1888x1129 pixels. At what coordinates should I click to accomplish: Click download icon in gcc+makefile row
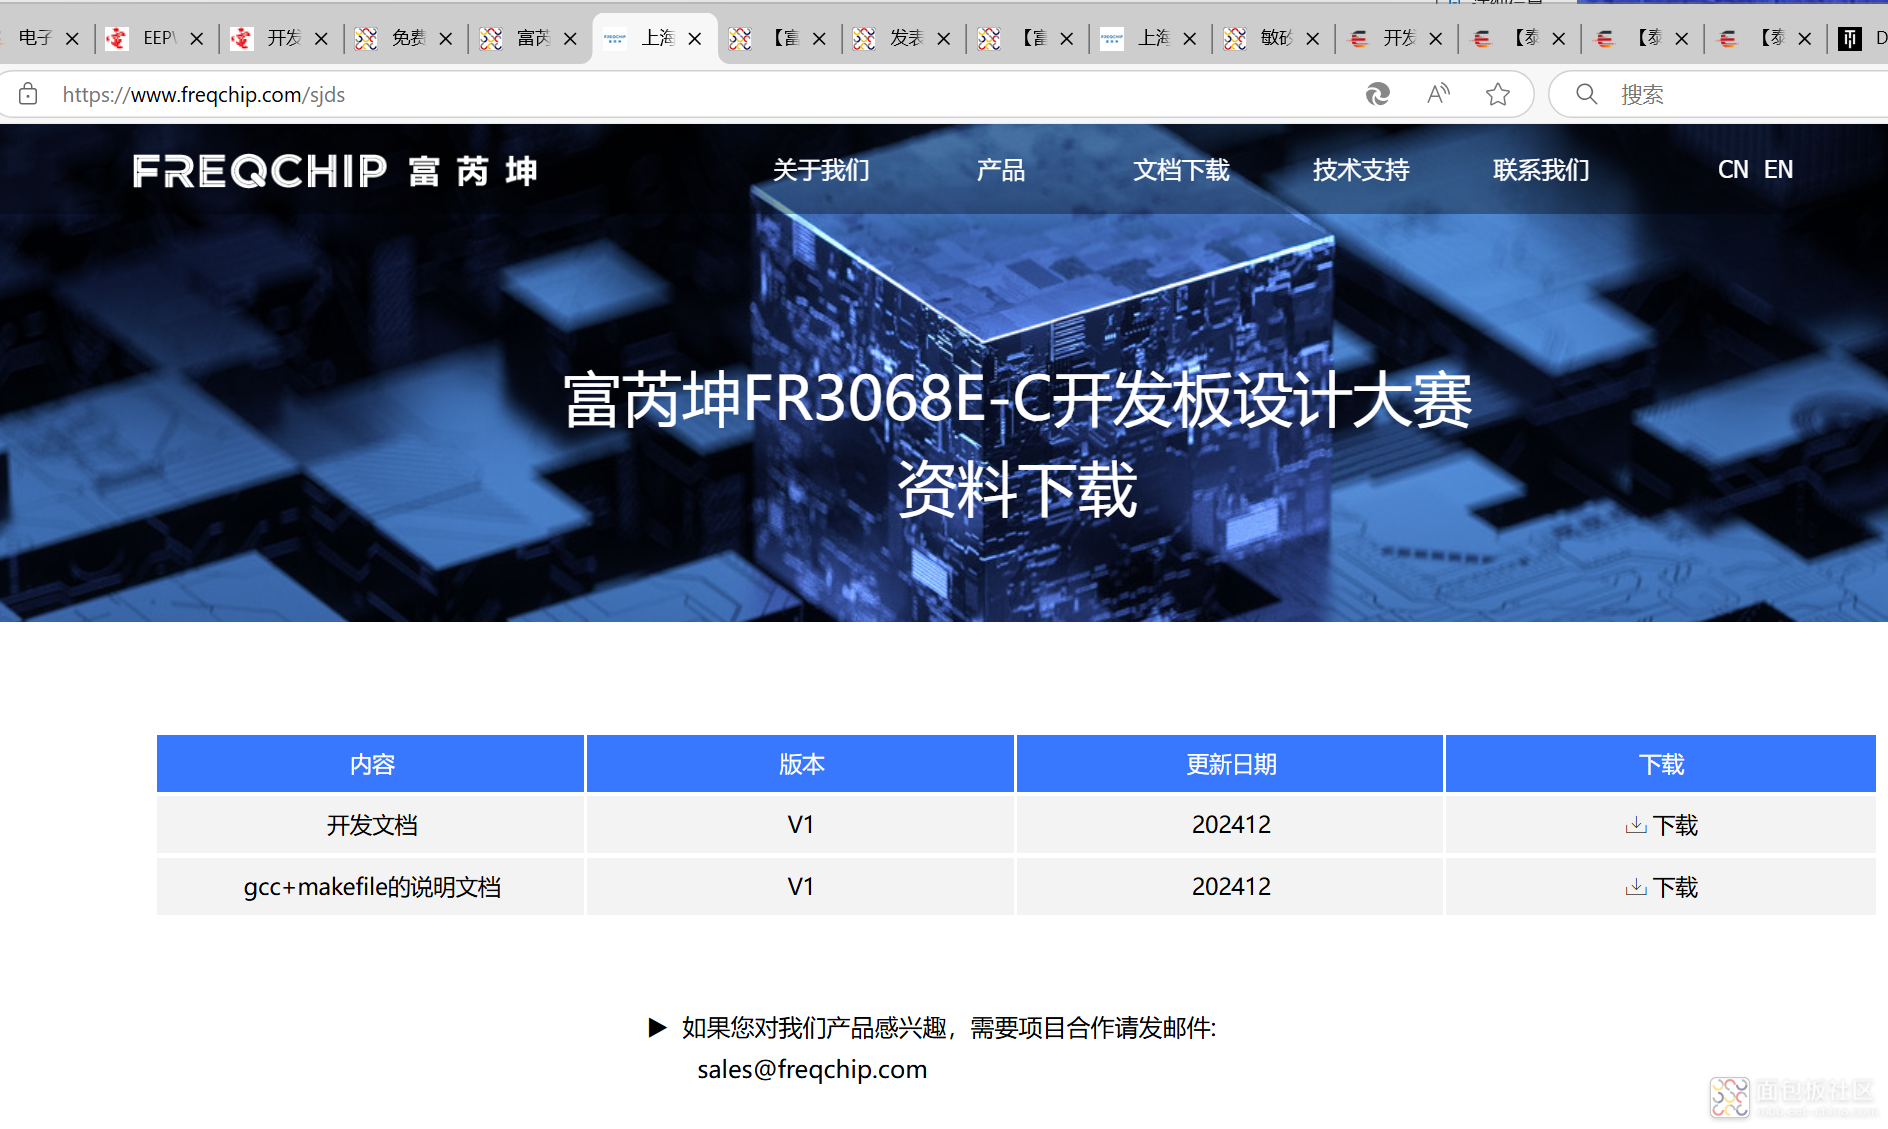point(1636,887)
